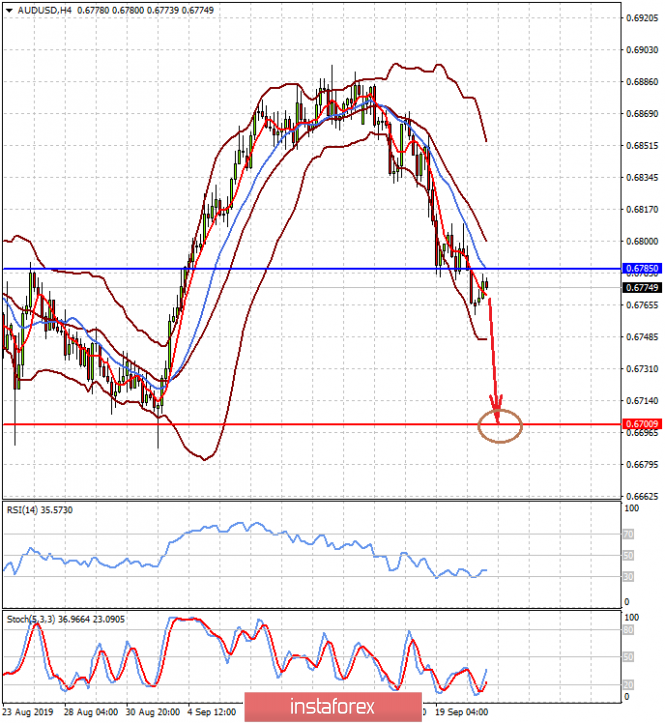Click the brown target circle at arrow tip
The image size is (665, 723).
[500, 427]
